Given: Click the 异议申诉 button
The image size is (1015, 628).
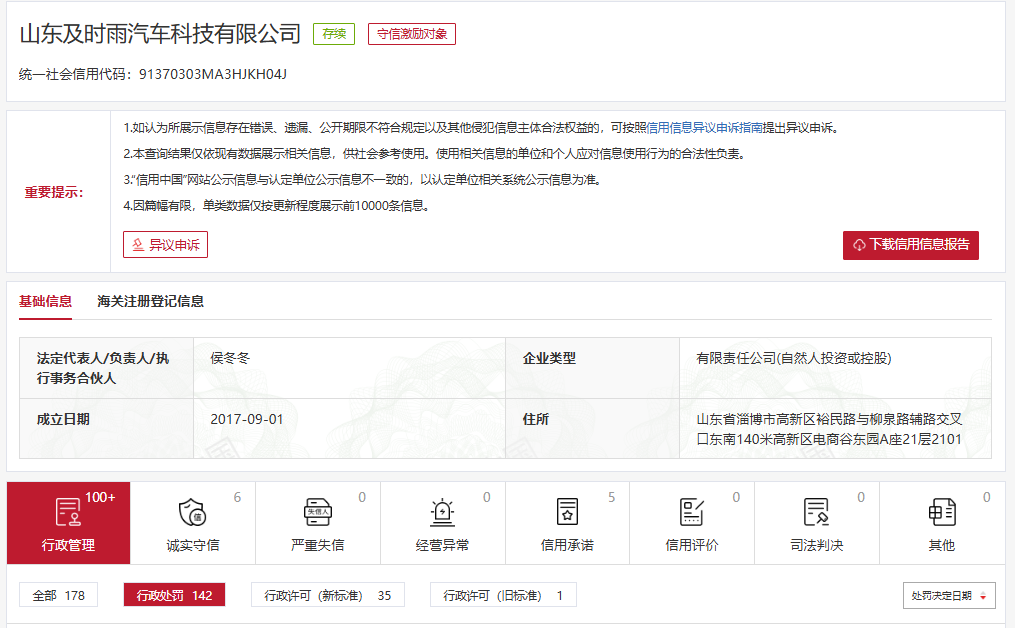Looking at the screenshot, I should 165,245.
